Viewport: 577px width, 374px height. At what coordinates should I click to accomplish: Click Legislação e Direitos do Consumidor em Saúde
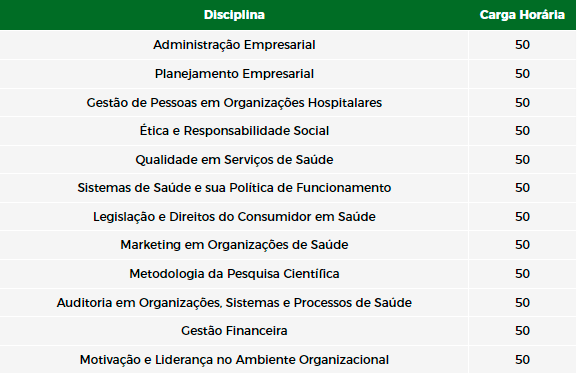234,216
